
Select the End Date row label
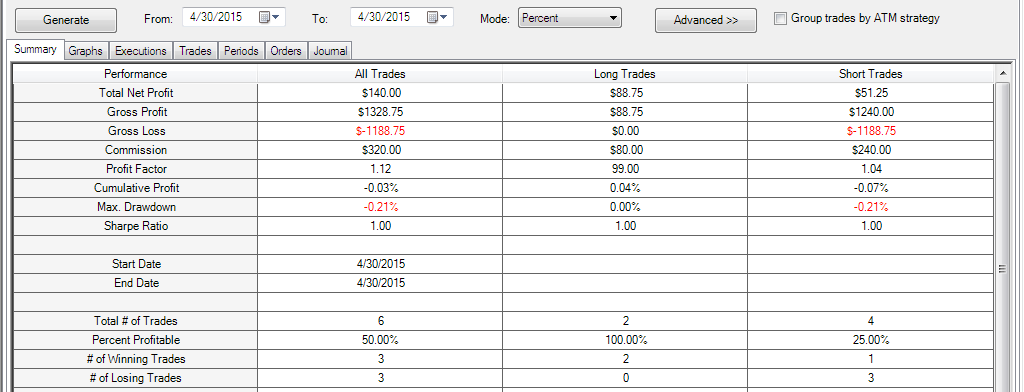pos(135,283)
